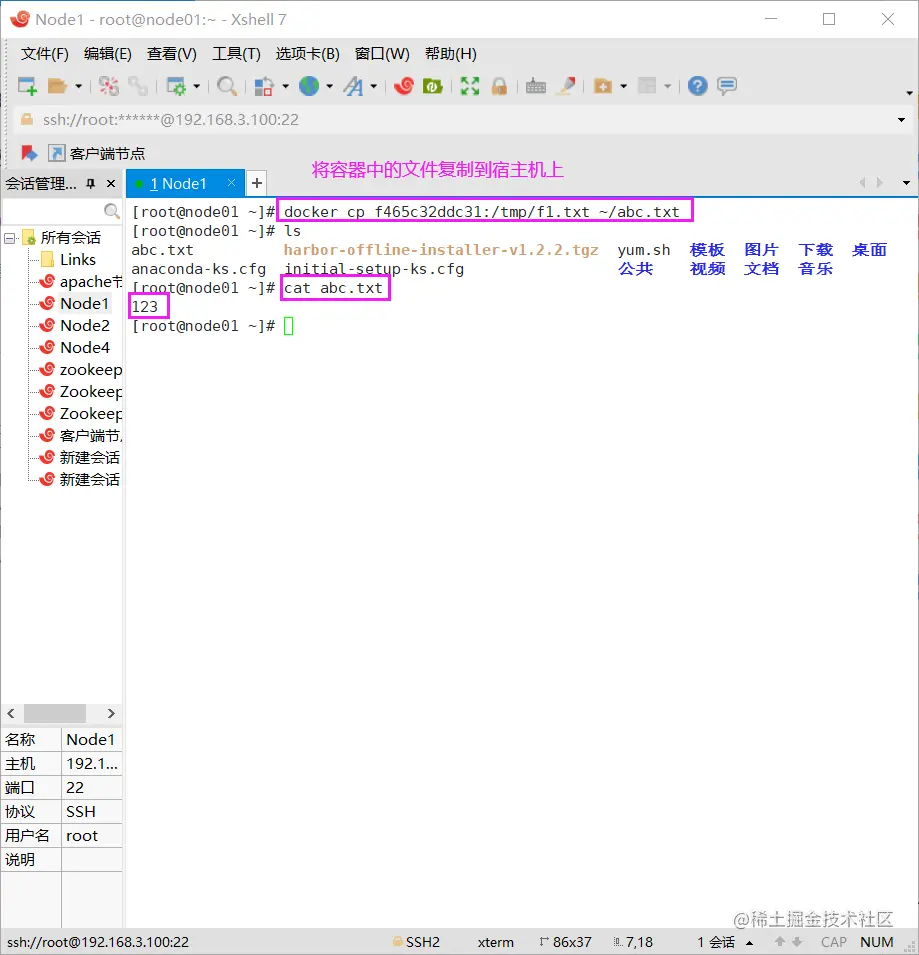Expand the Font dropdown arrow
919x955 pixels.
tap(373, 86)
